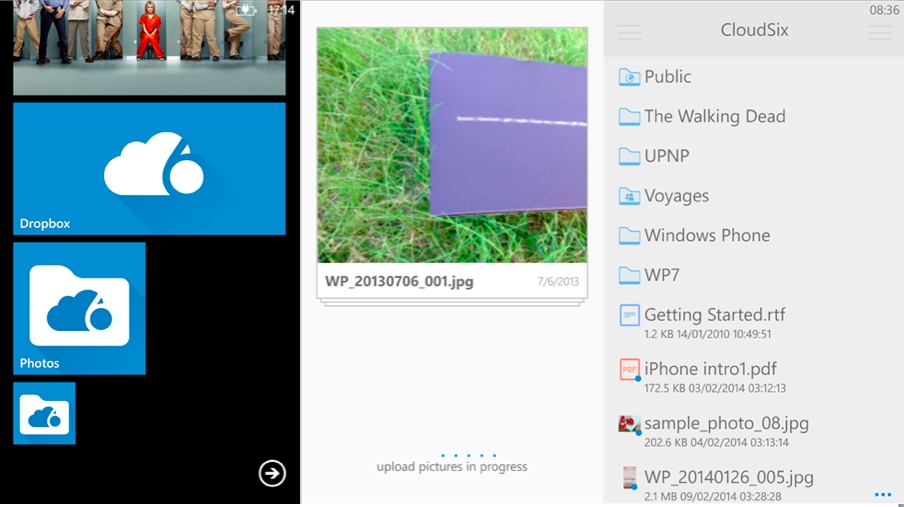This screenshot has height=507, width=904.
Task: Tap The Walking Dead folder icon
Action: click(x=629, y=117)
